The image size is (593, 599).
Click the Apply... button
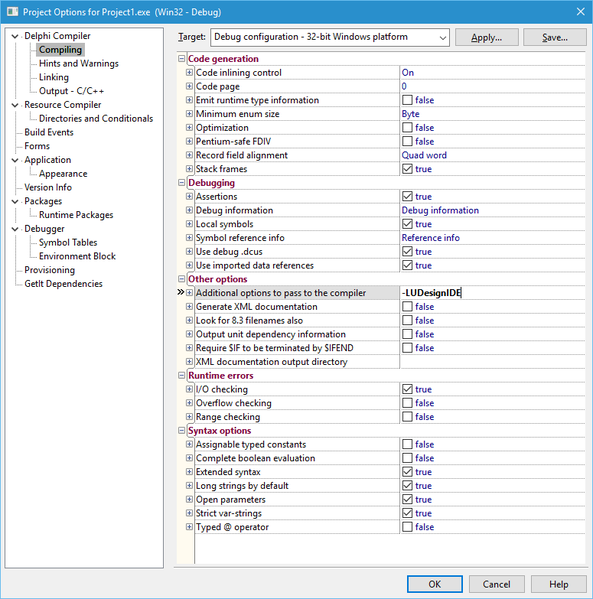coord(486,37)
